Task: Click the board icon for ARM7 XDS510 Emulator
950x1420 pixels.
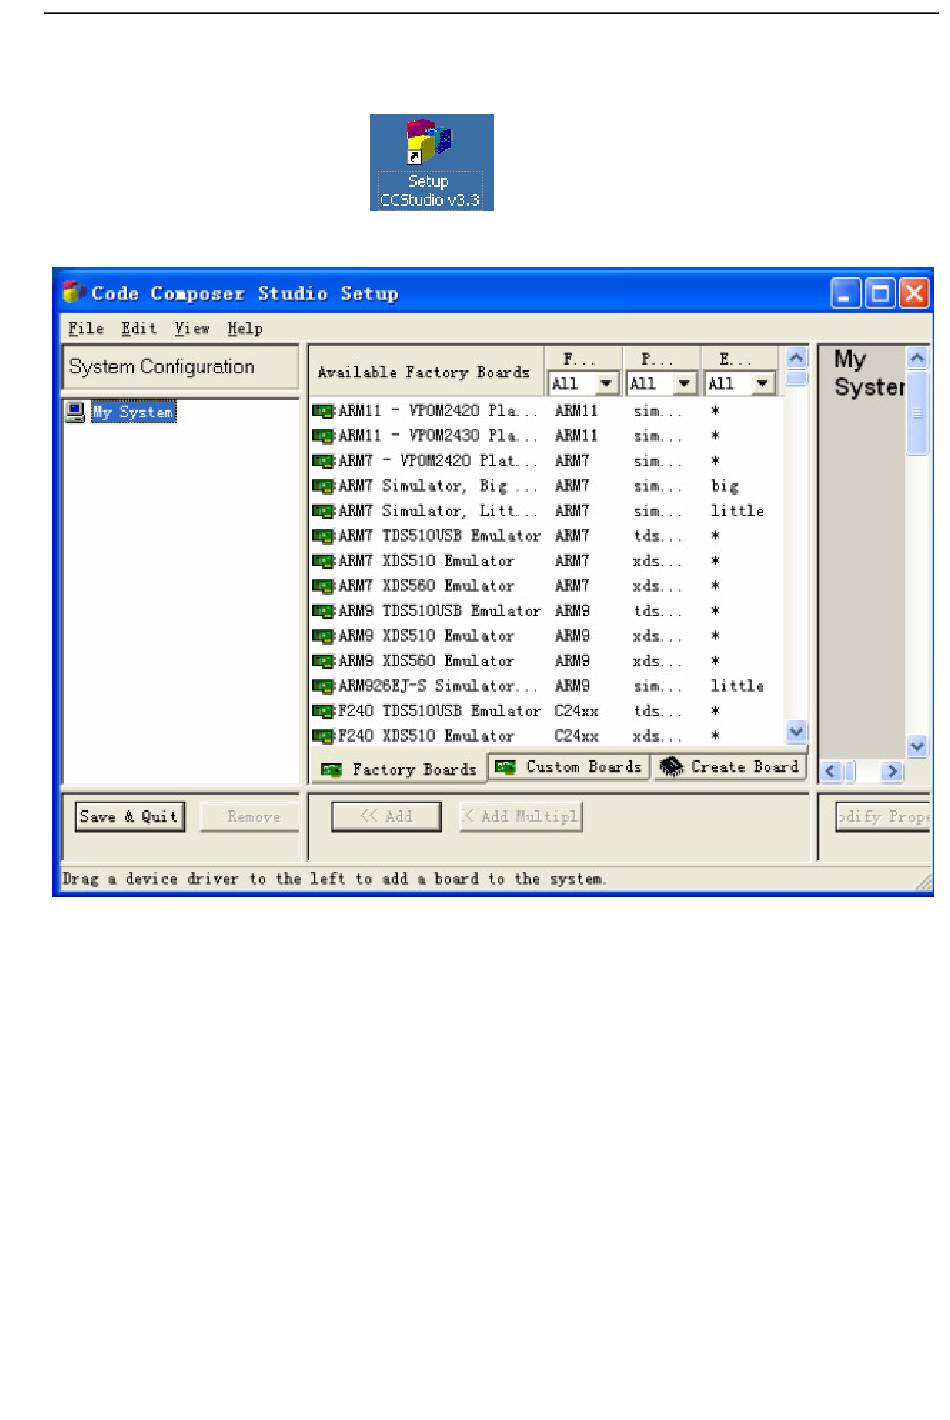Action: point(323,561)
